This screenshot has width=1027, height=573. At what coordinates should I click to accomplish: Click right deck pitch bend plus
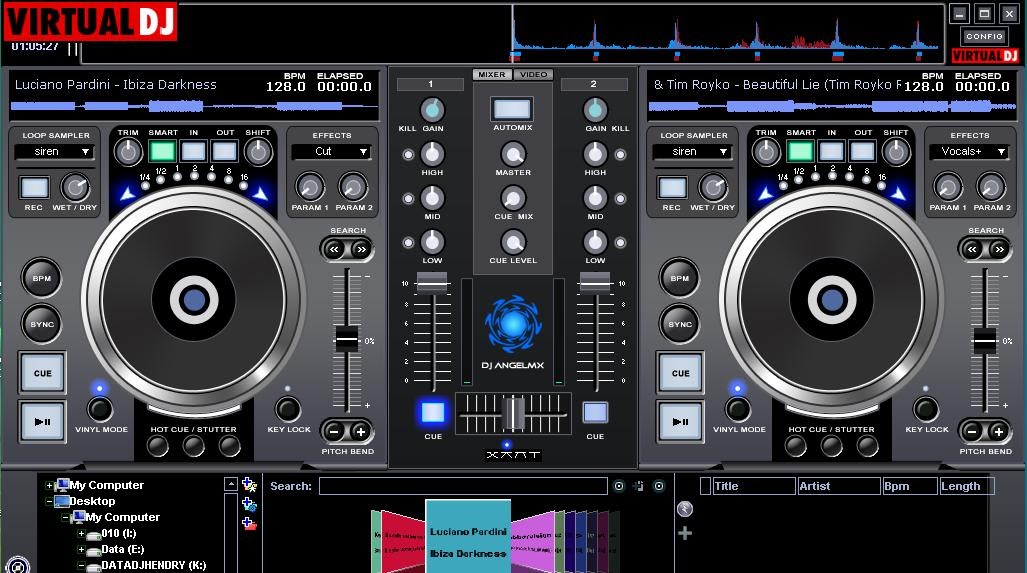[x=998, y=432]
